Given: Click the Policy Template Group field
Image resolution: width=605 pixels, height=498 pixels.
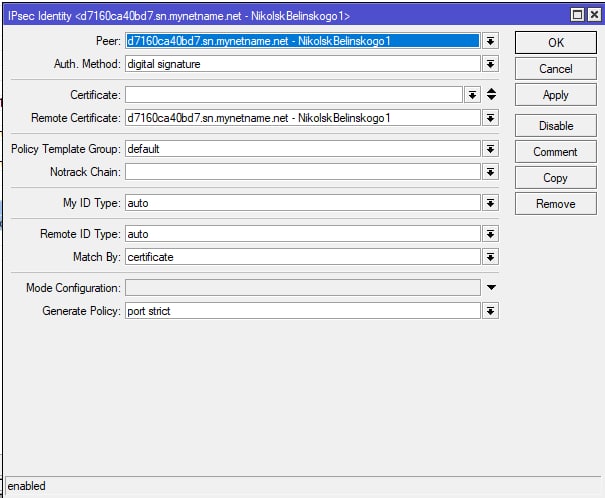Looking at the screenshot, I should point(302,149).
